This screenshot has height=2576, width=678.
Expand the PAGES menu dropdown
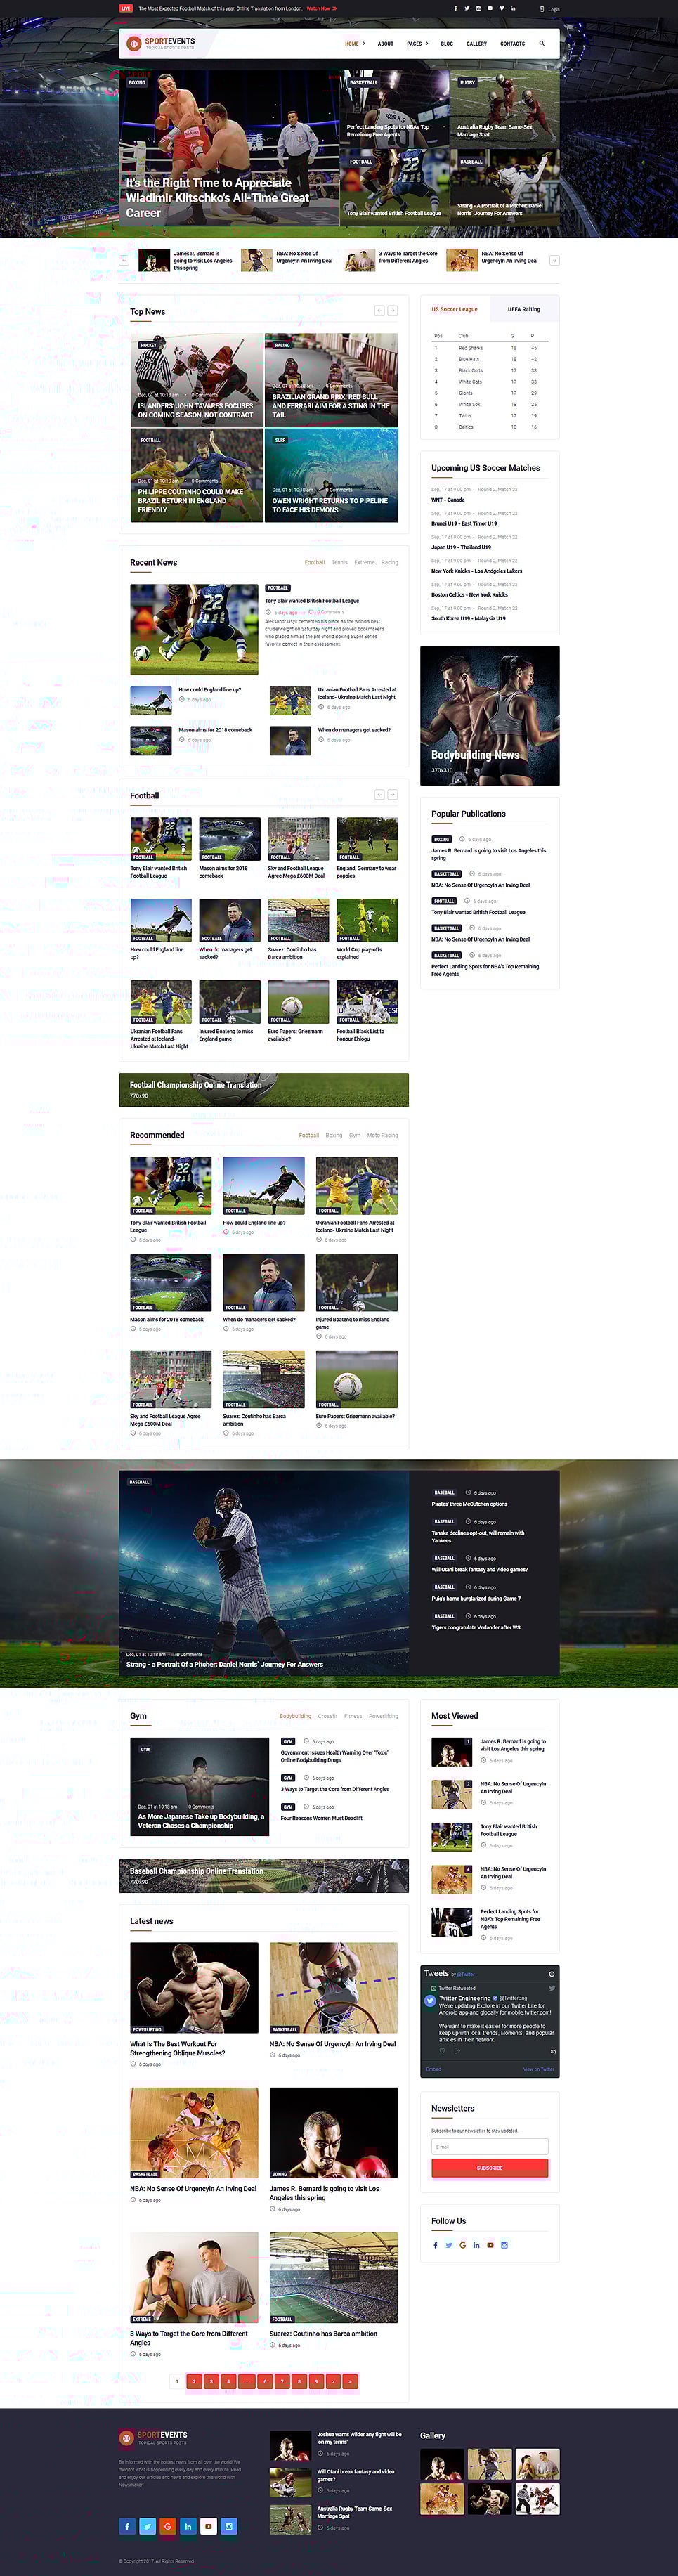point(416,44)
